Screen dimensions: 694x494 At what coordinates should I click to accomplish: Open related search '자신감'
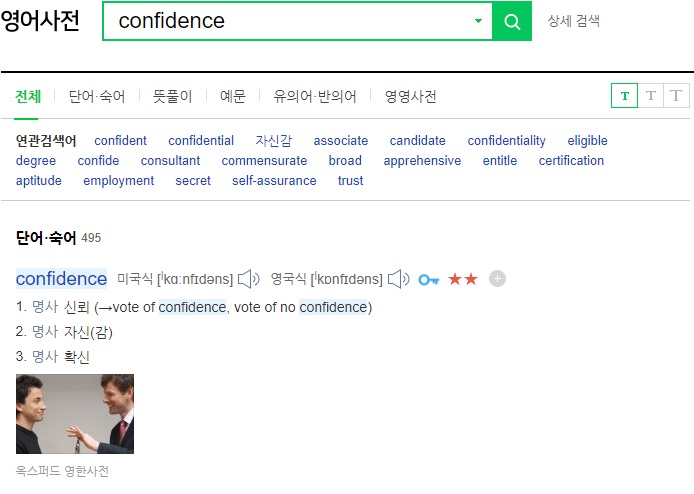pyautogui.click(x=274, y=141)
